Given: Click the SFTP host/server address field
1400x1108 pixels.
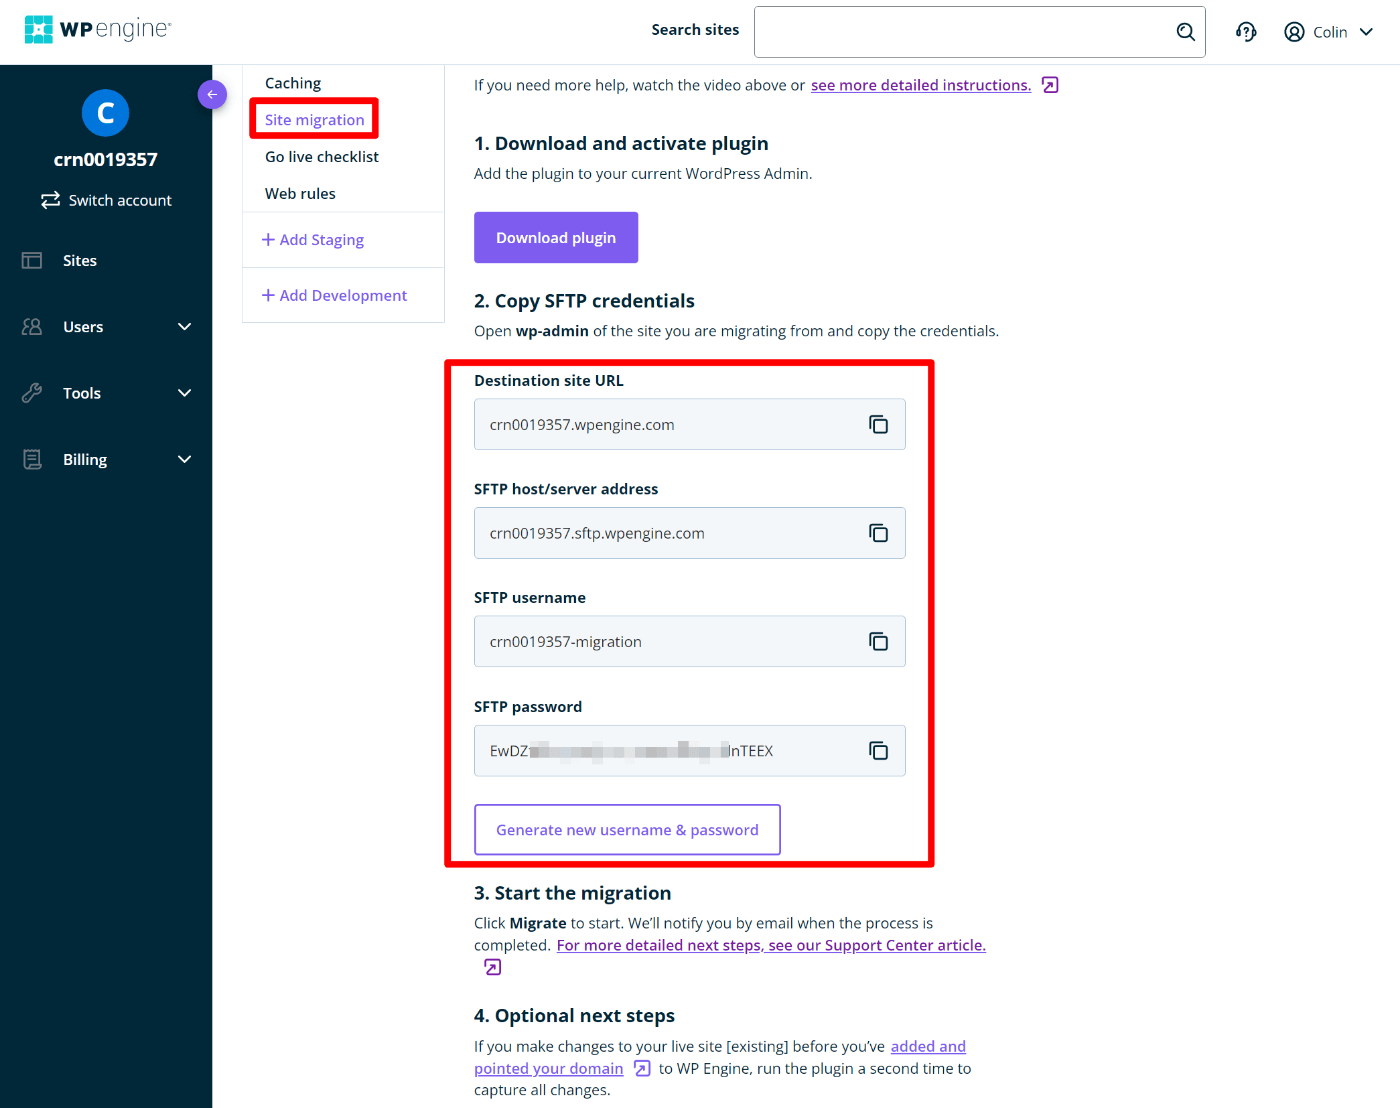Looking at the screenshot, I should click(x=690, y=533).
